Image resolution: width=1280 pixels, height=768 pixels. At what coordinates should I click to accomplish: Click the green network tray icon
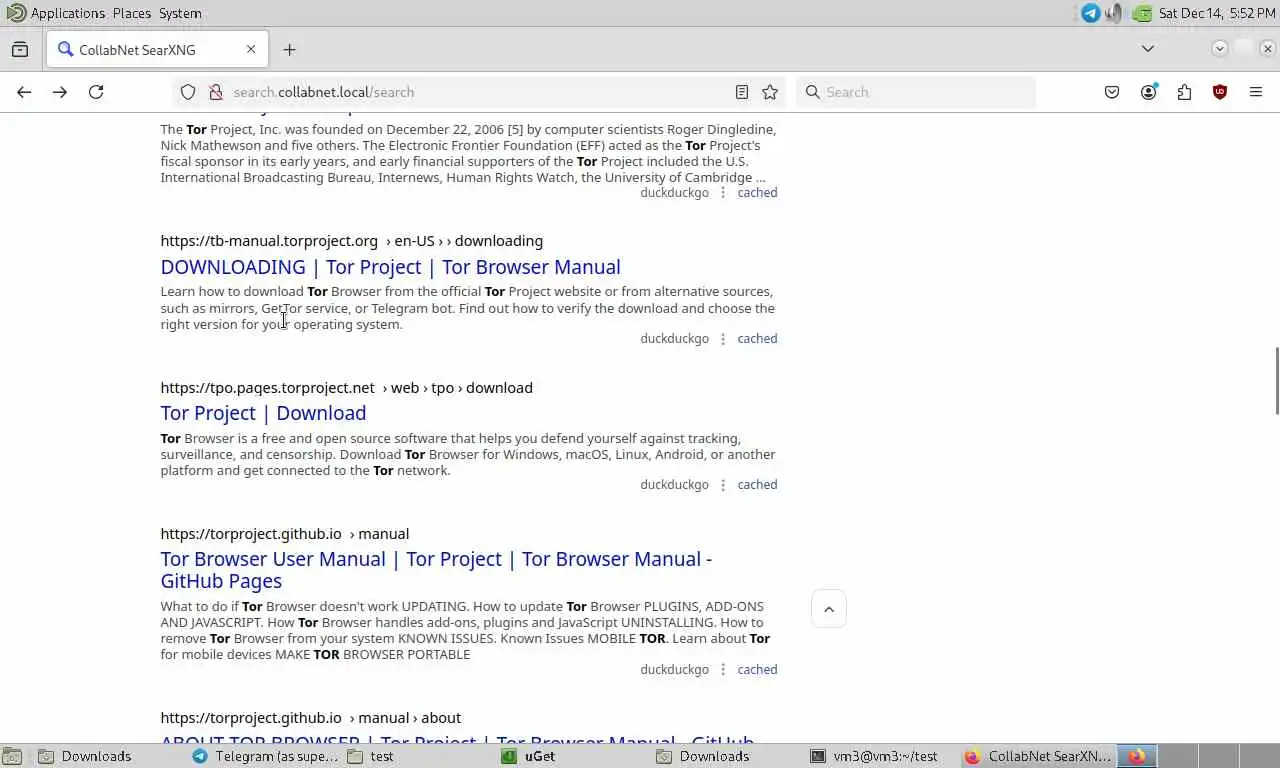coord(1142,13)
